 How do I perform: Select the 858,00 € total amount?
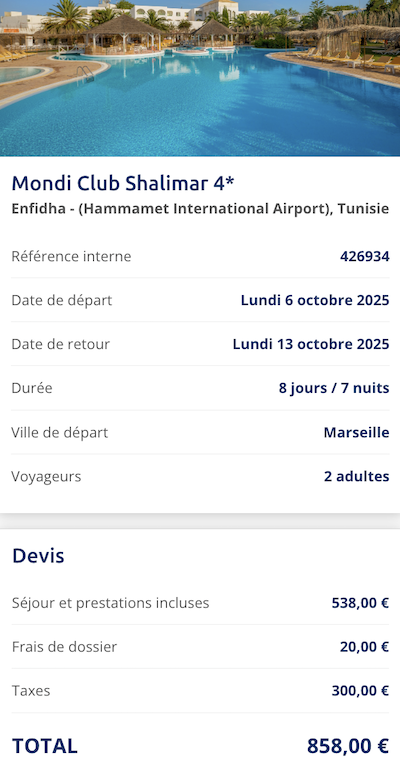pos(348,746)
